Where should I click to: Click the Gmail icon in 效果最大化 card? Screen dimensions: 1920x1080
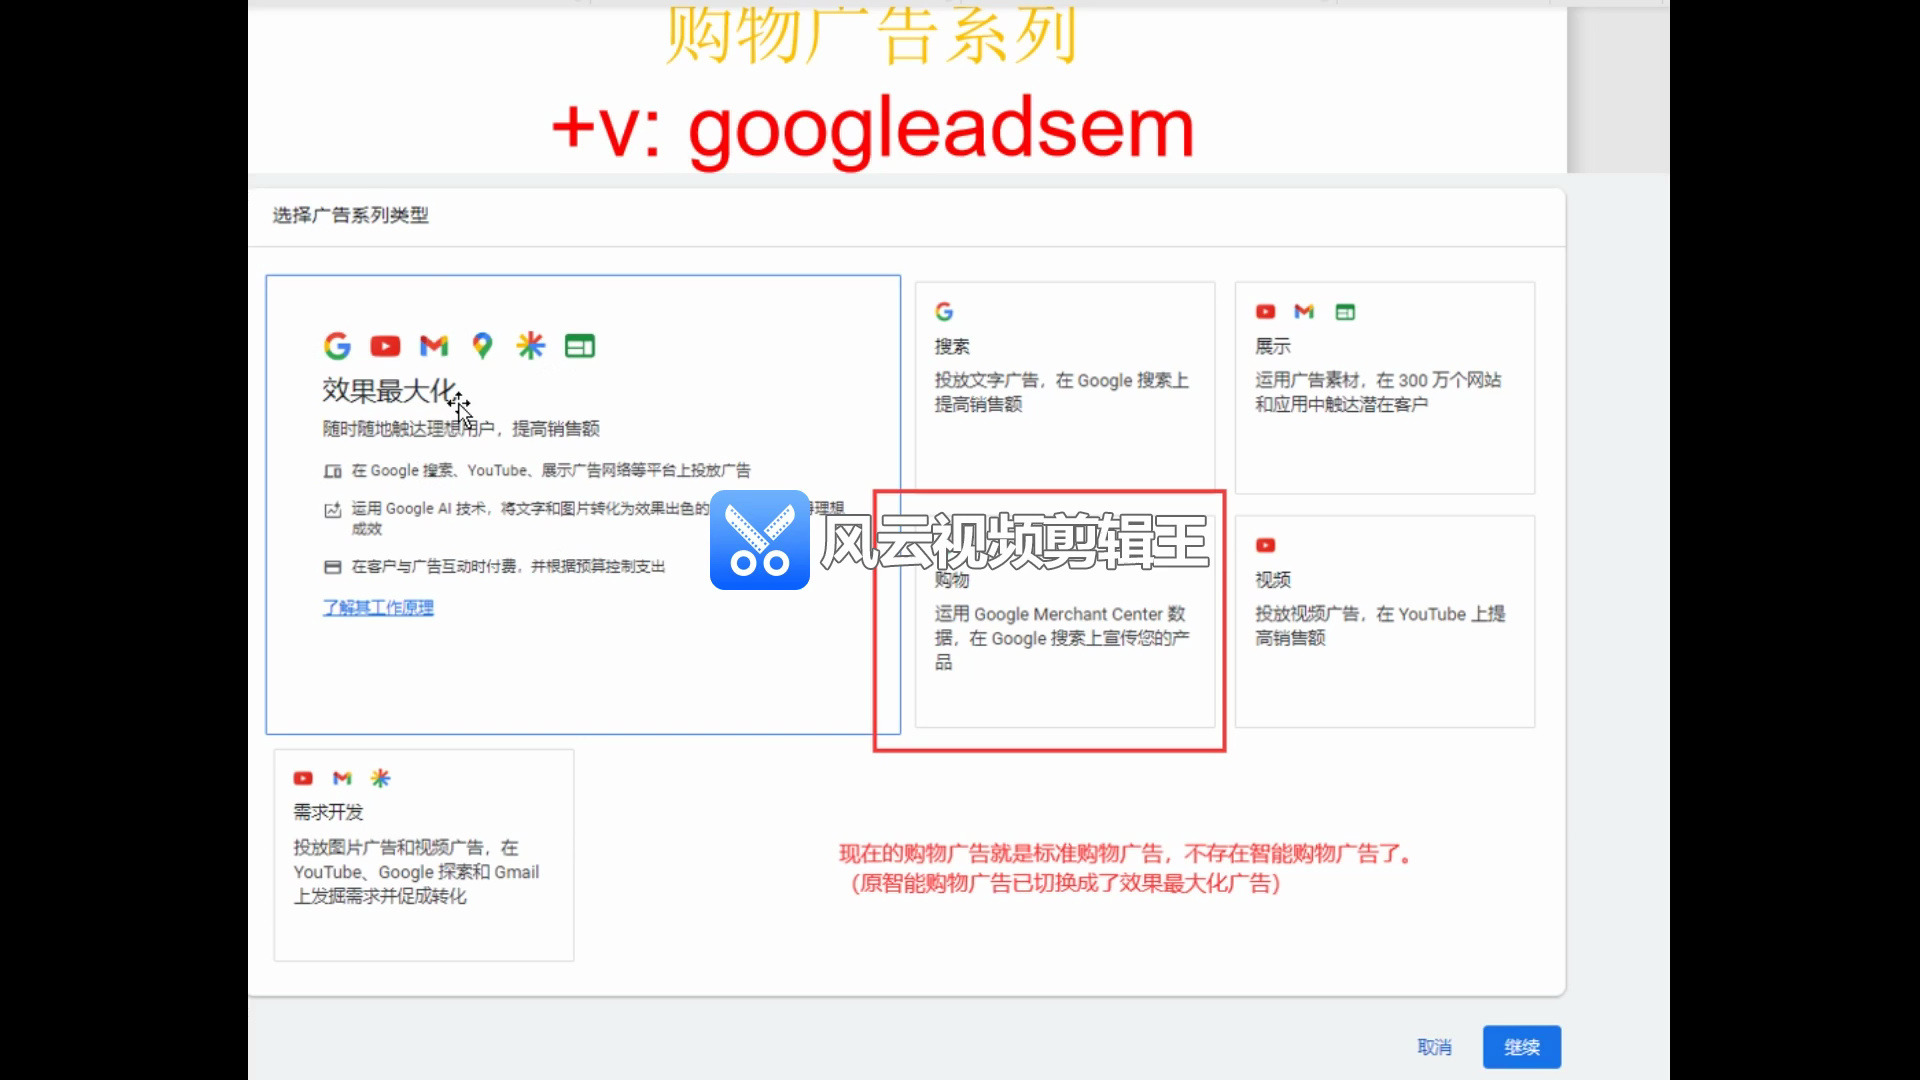click(x=434, y=346)
